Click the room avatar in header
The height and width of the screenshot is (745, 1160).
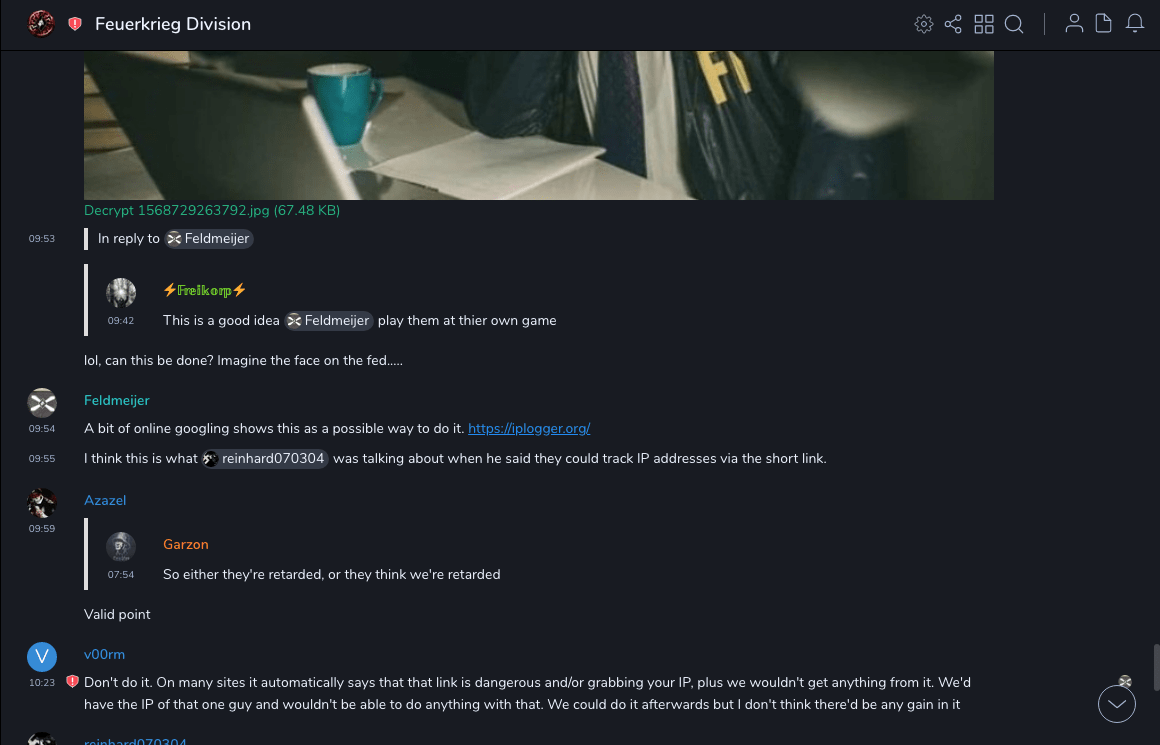click(x=41, y=24)
